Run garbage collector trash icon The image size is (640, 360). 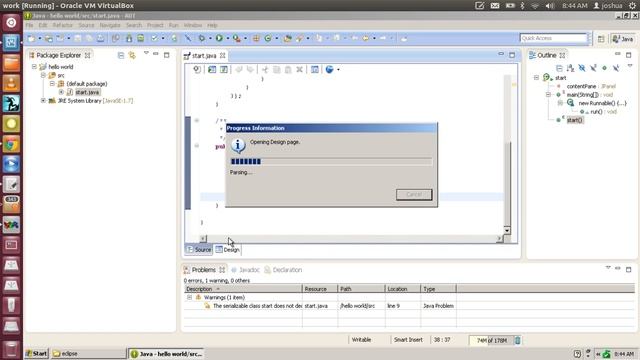(x=518, y=340)
